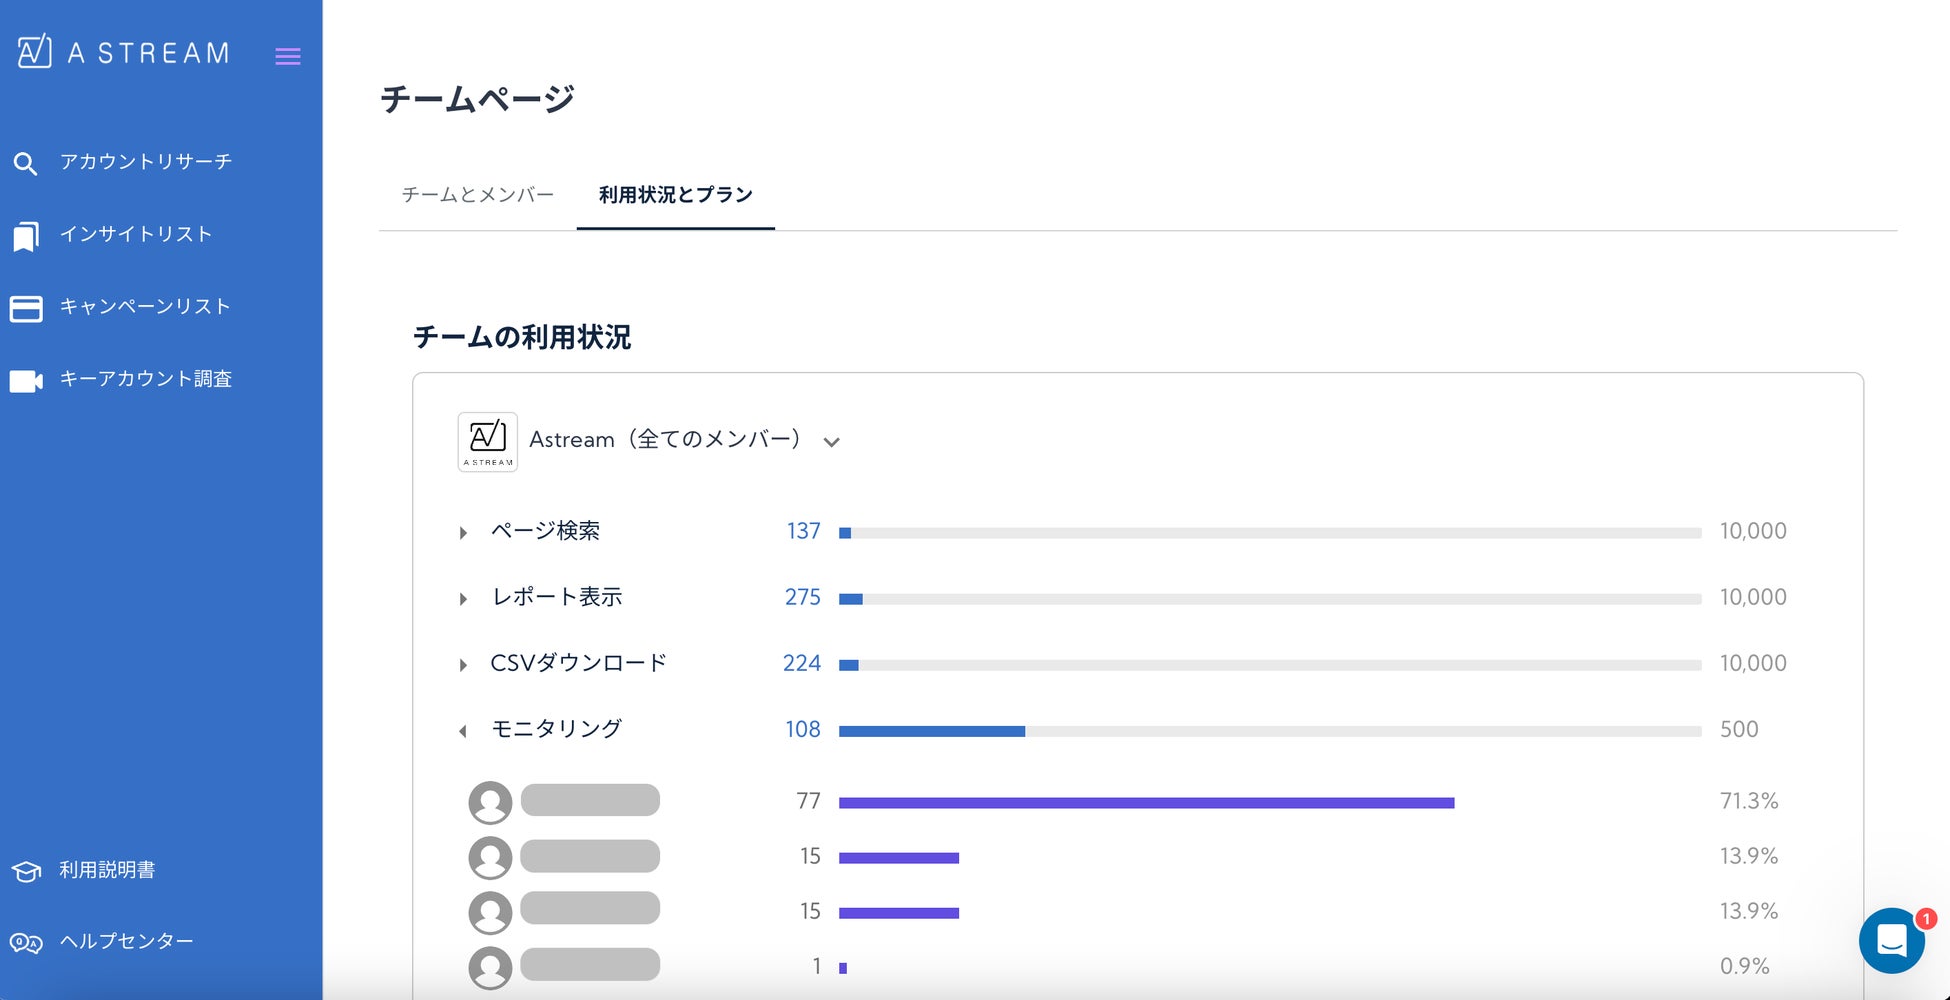Click the 71.3% member purple bar
Screen dimensions: 1950x1000
point(1146,803)
